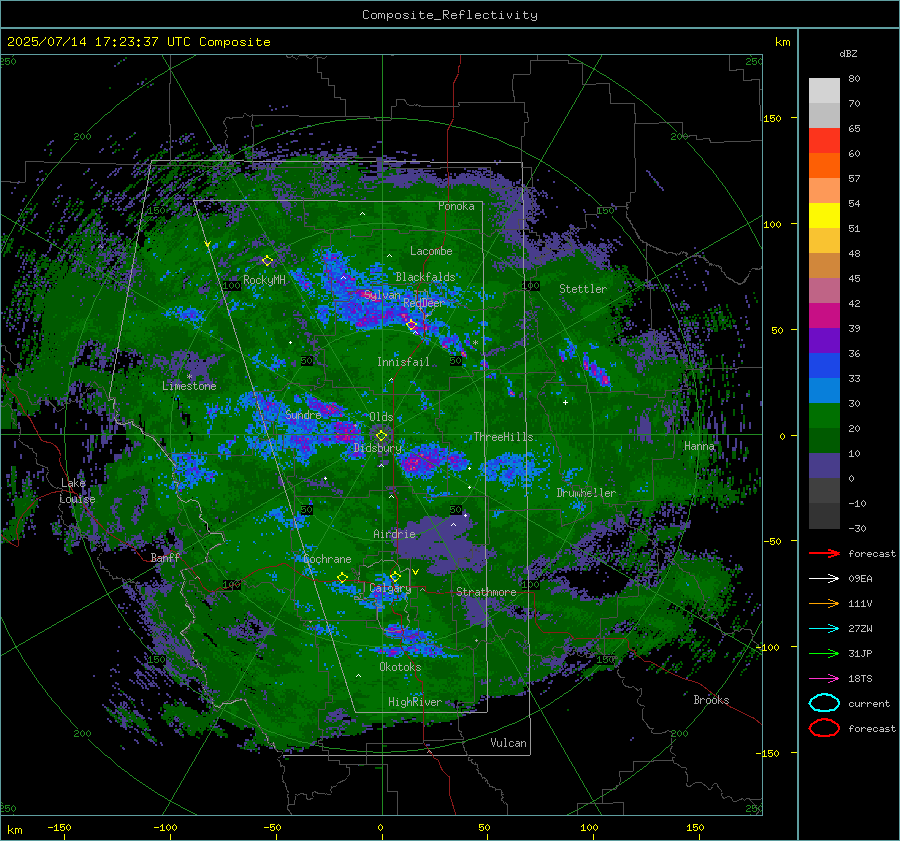Screen dimensions: 900x841
Task: Click the orange 57–60 dBZ legend swatch
Action: (824, 165)
